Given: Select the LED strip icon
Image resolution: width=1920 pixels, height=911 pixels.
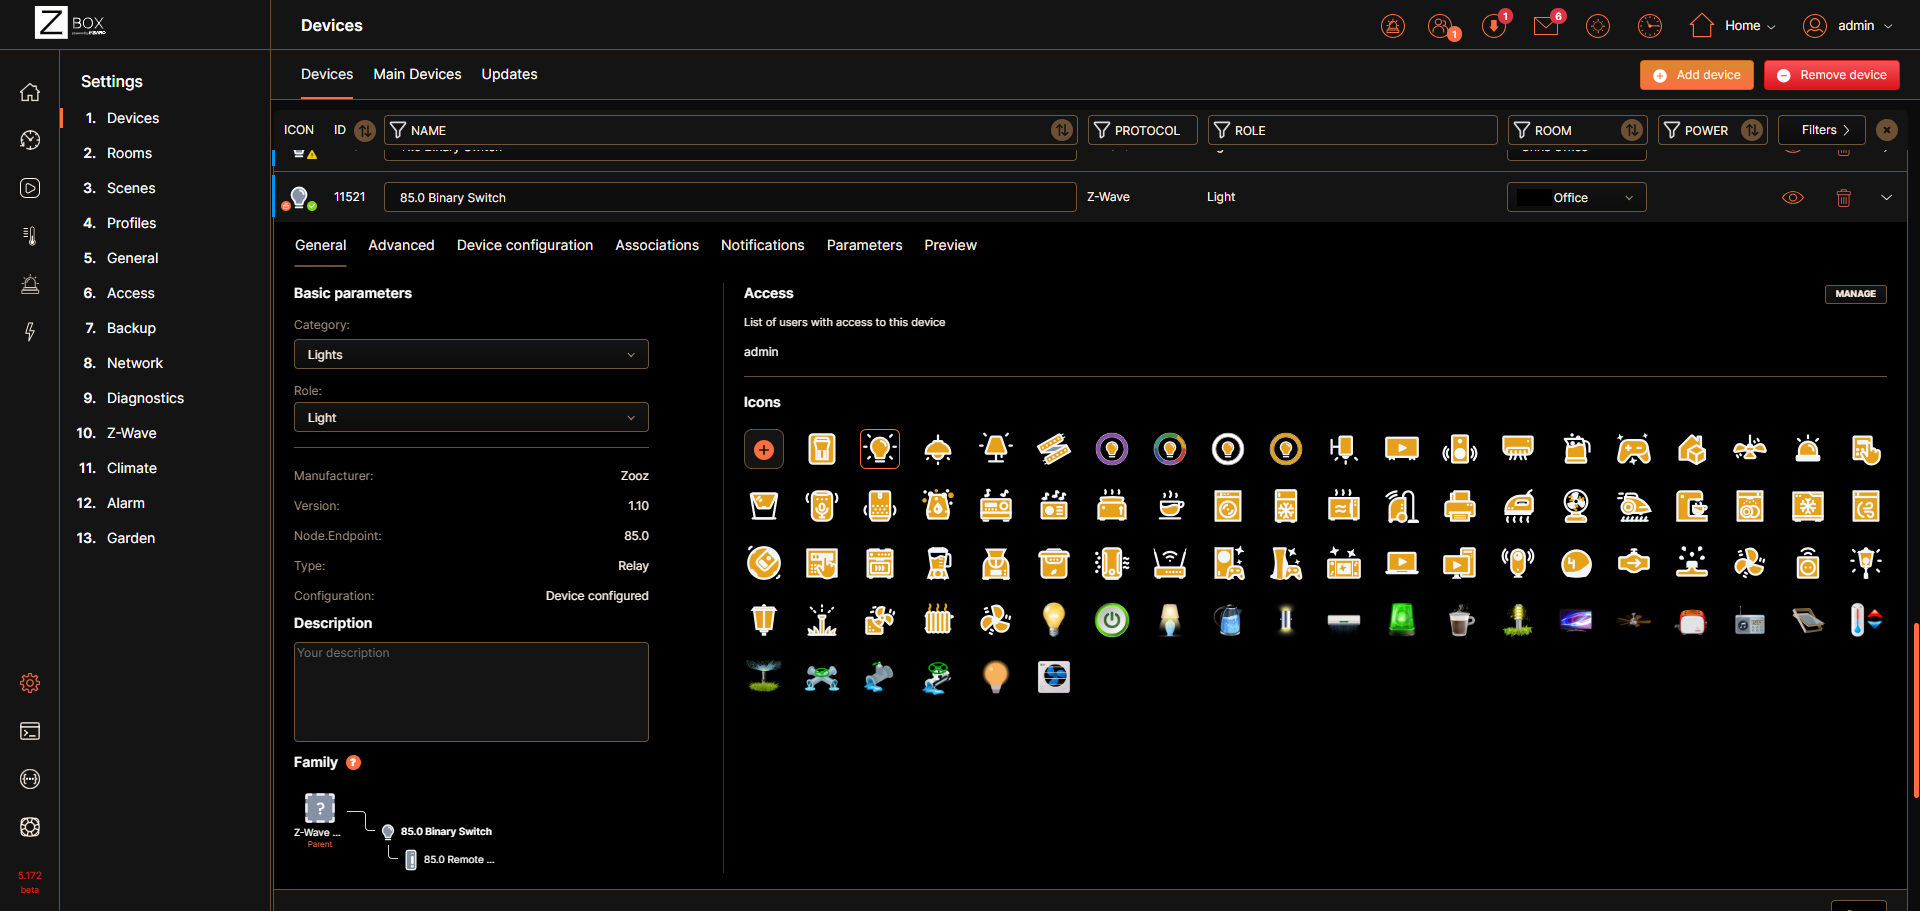Looking at the screenshot, I should coord(1054,450).
